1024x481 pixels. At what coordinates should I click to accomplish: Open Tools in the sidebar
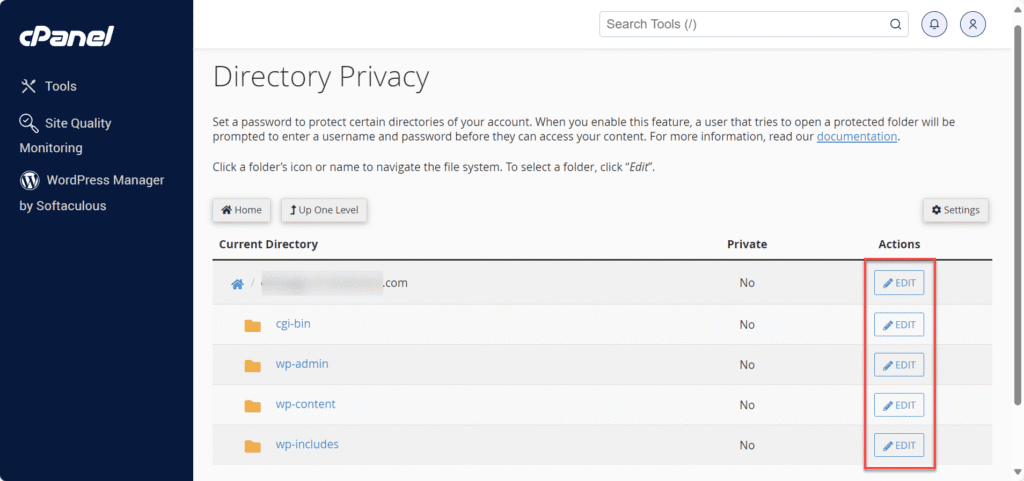pyautogui.click(x=60, y=86)
